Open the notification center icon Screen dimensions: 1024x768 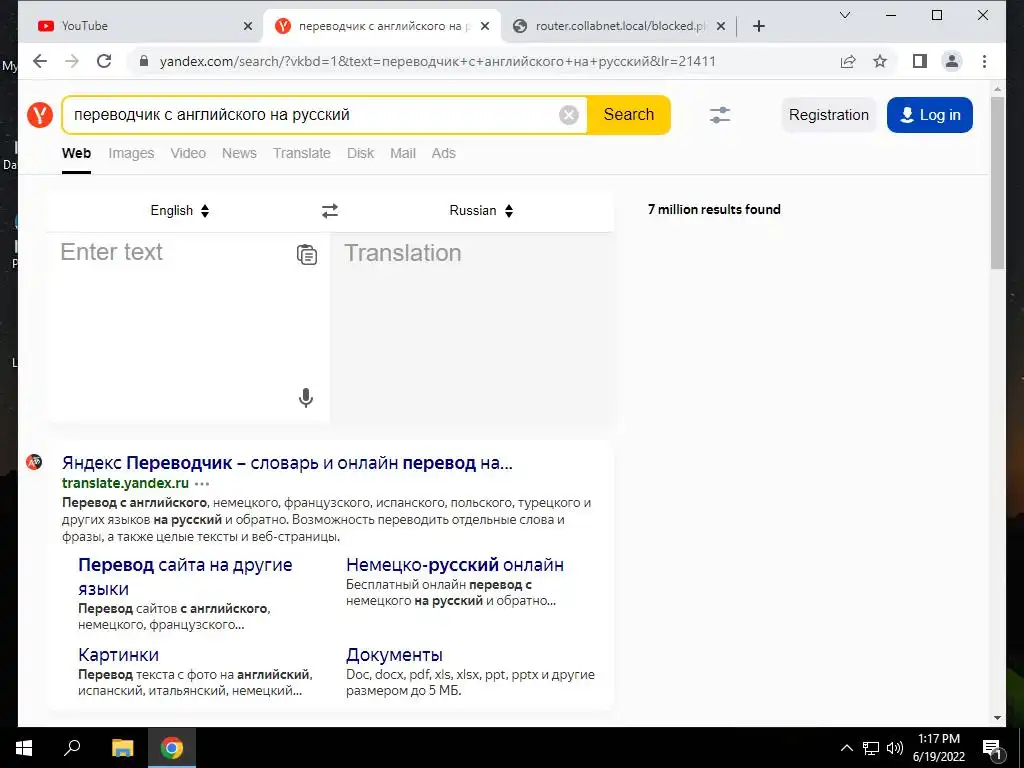[x=992, y=749]
